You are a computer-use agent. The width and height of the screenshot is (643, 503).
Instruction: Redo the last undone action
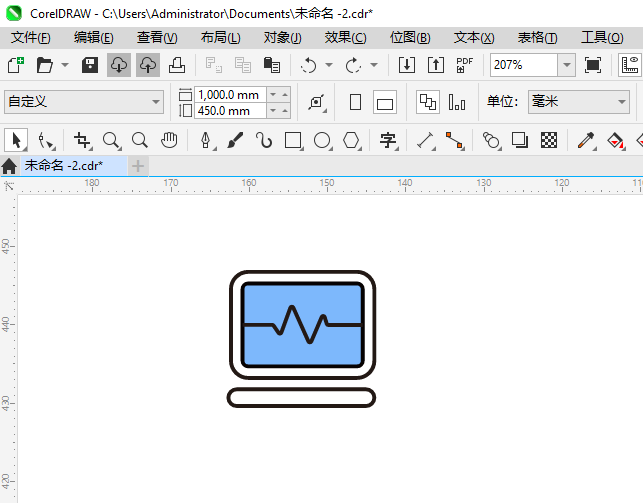coord(353,65)
